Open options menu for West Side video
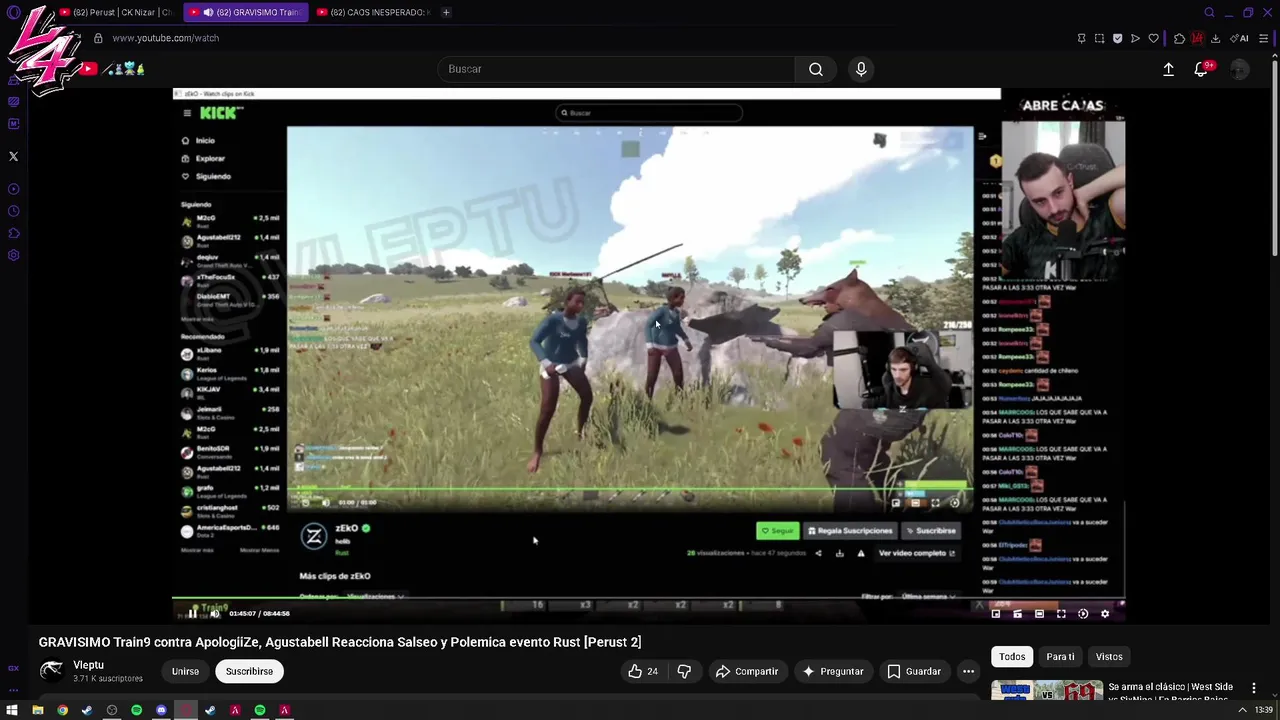 click(1253, 688)
